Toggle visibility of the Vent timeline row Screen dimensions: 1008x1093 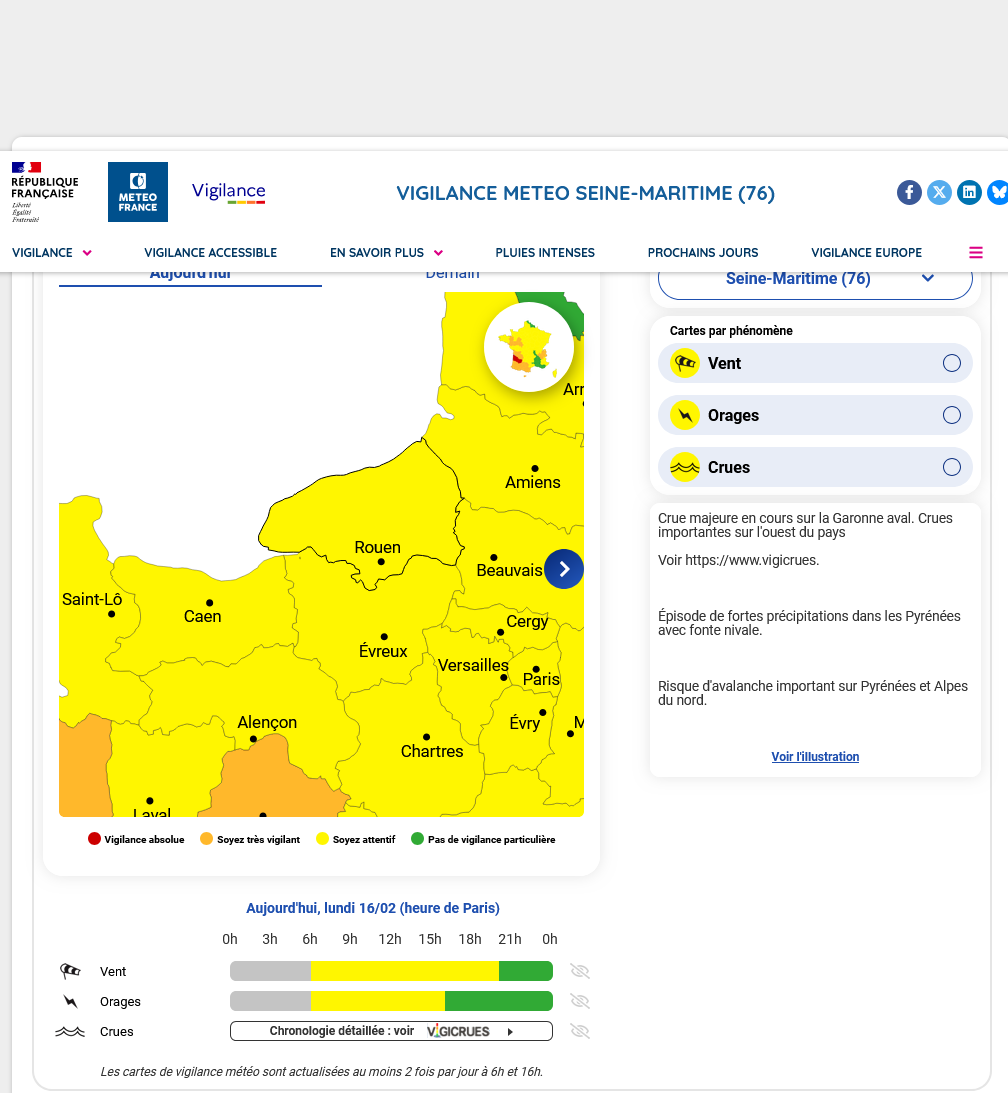(x=580, y=971)
